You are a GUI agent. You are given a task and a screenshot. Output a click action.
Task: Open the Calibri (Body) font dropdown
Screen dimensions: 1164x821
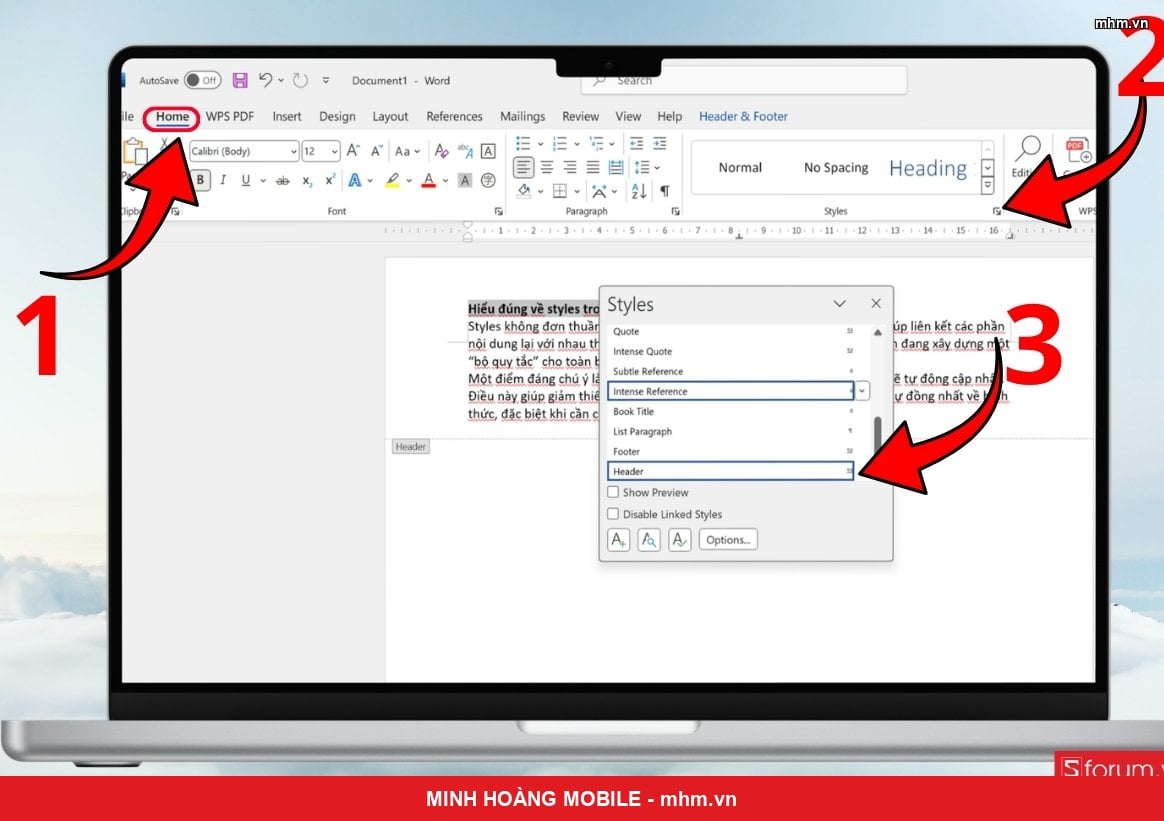(244, 151)
